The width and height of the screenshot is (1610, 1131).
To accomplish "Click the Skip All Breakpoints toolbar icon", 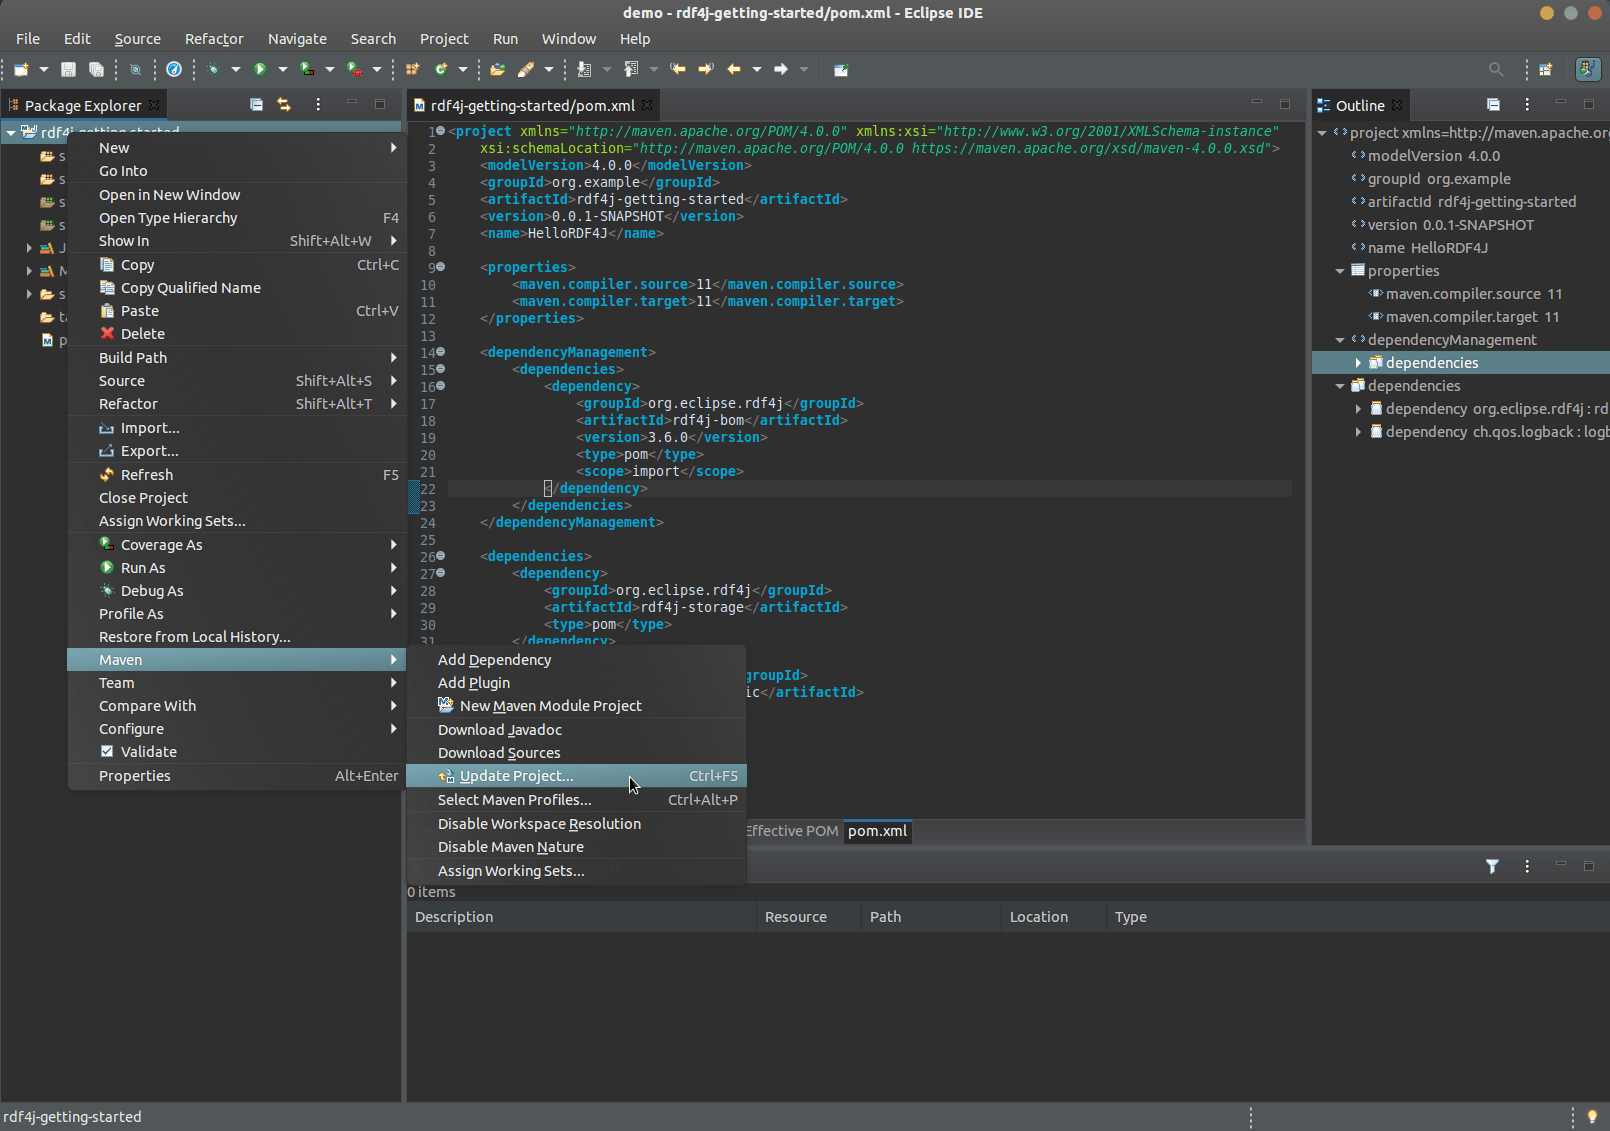I will [135, 69].
